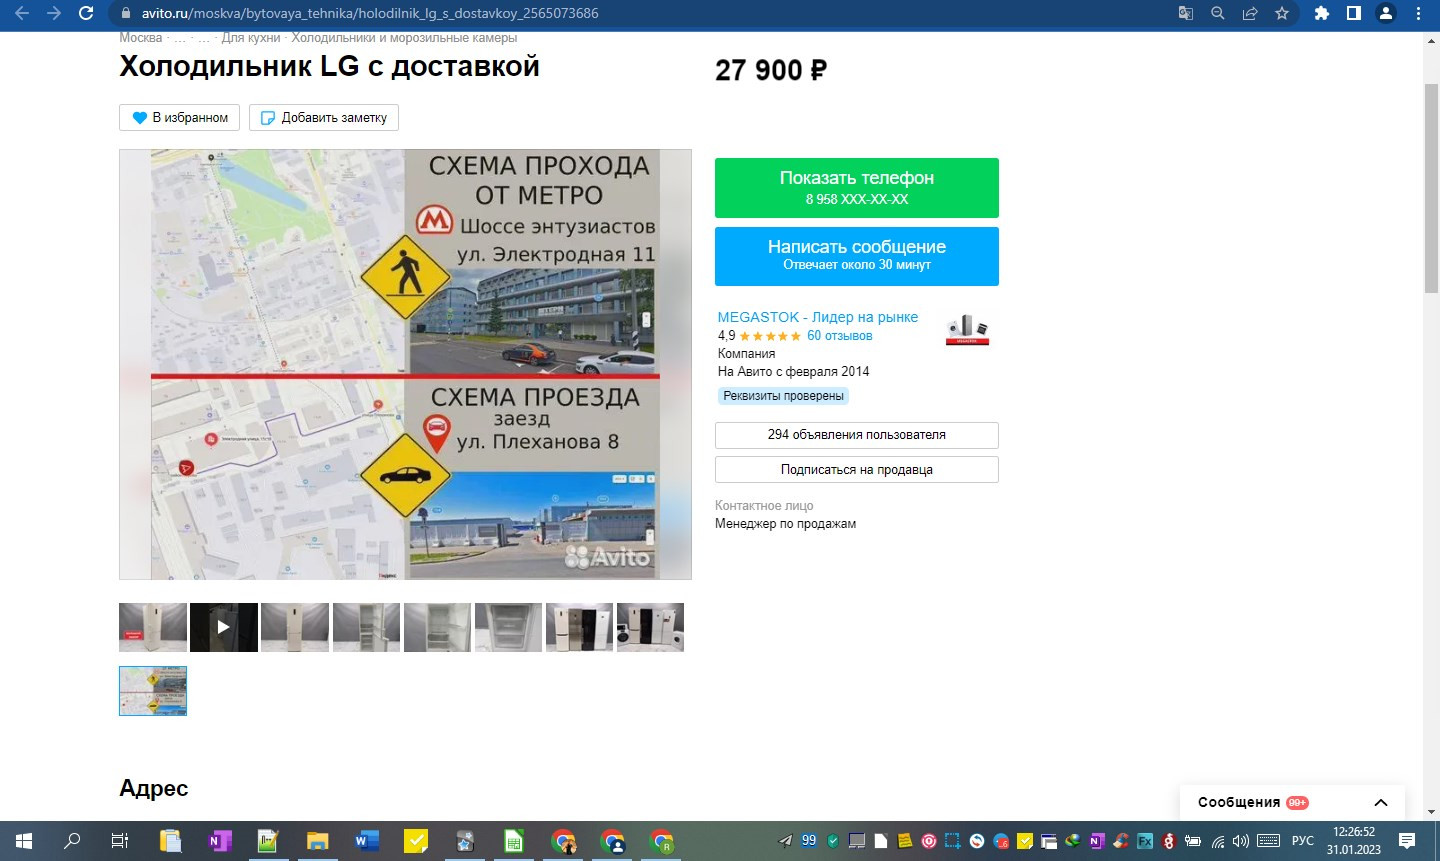This screenshot has height=861, width=1440.
Task: Open Windows taskbar search
Action: coord(72,841)
